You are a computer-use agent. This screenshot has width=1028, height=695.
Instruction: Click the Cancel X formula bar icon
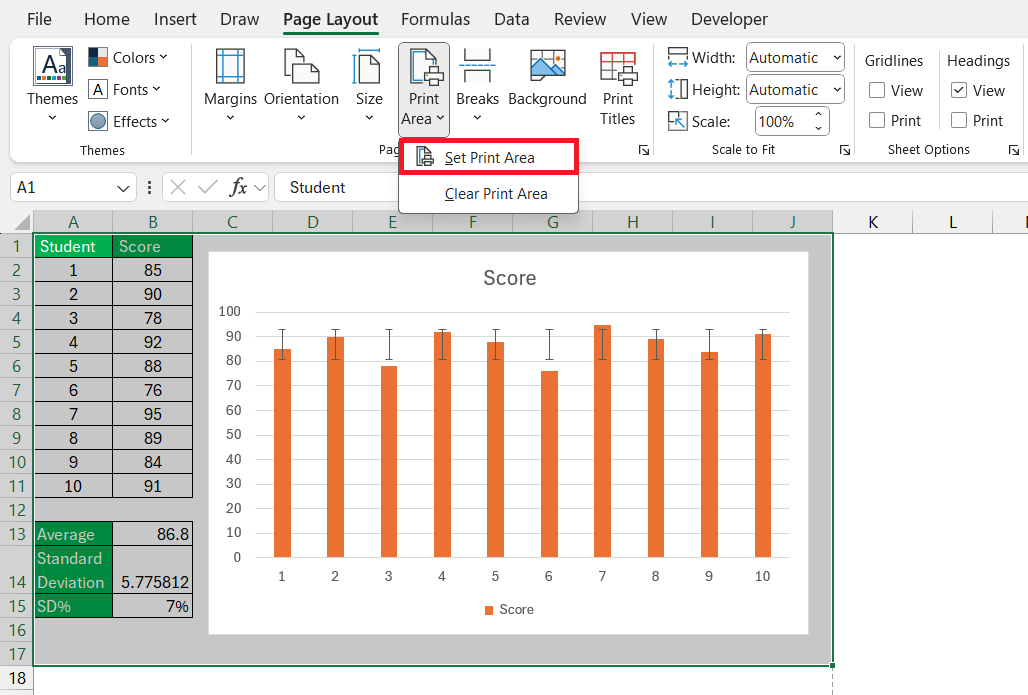(x=178, y=188)
